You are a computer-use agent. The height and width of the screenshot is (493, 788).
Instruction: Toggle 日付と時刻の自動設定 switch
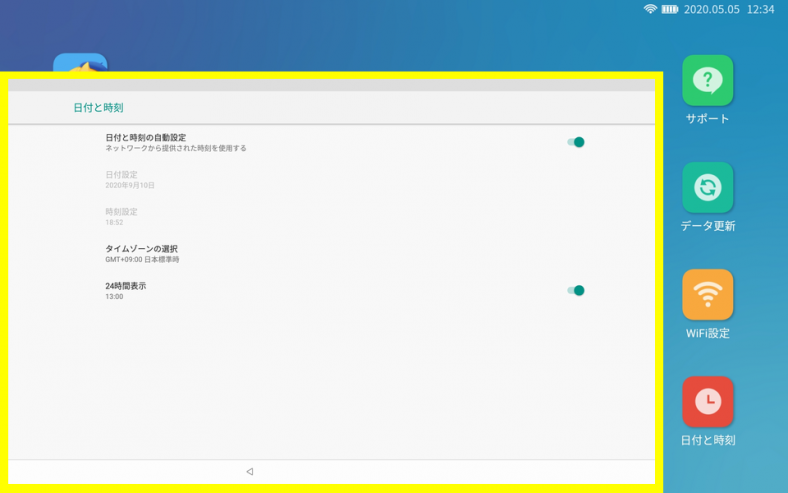576,142
